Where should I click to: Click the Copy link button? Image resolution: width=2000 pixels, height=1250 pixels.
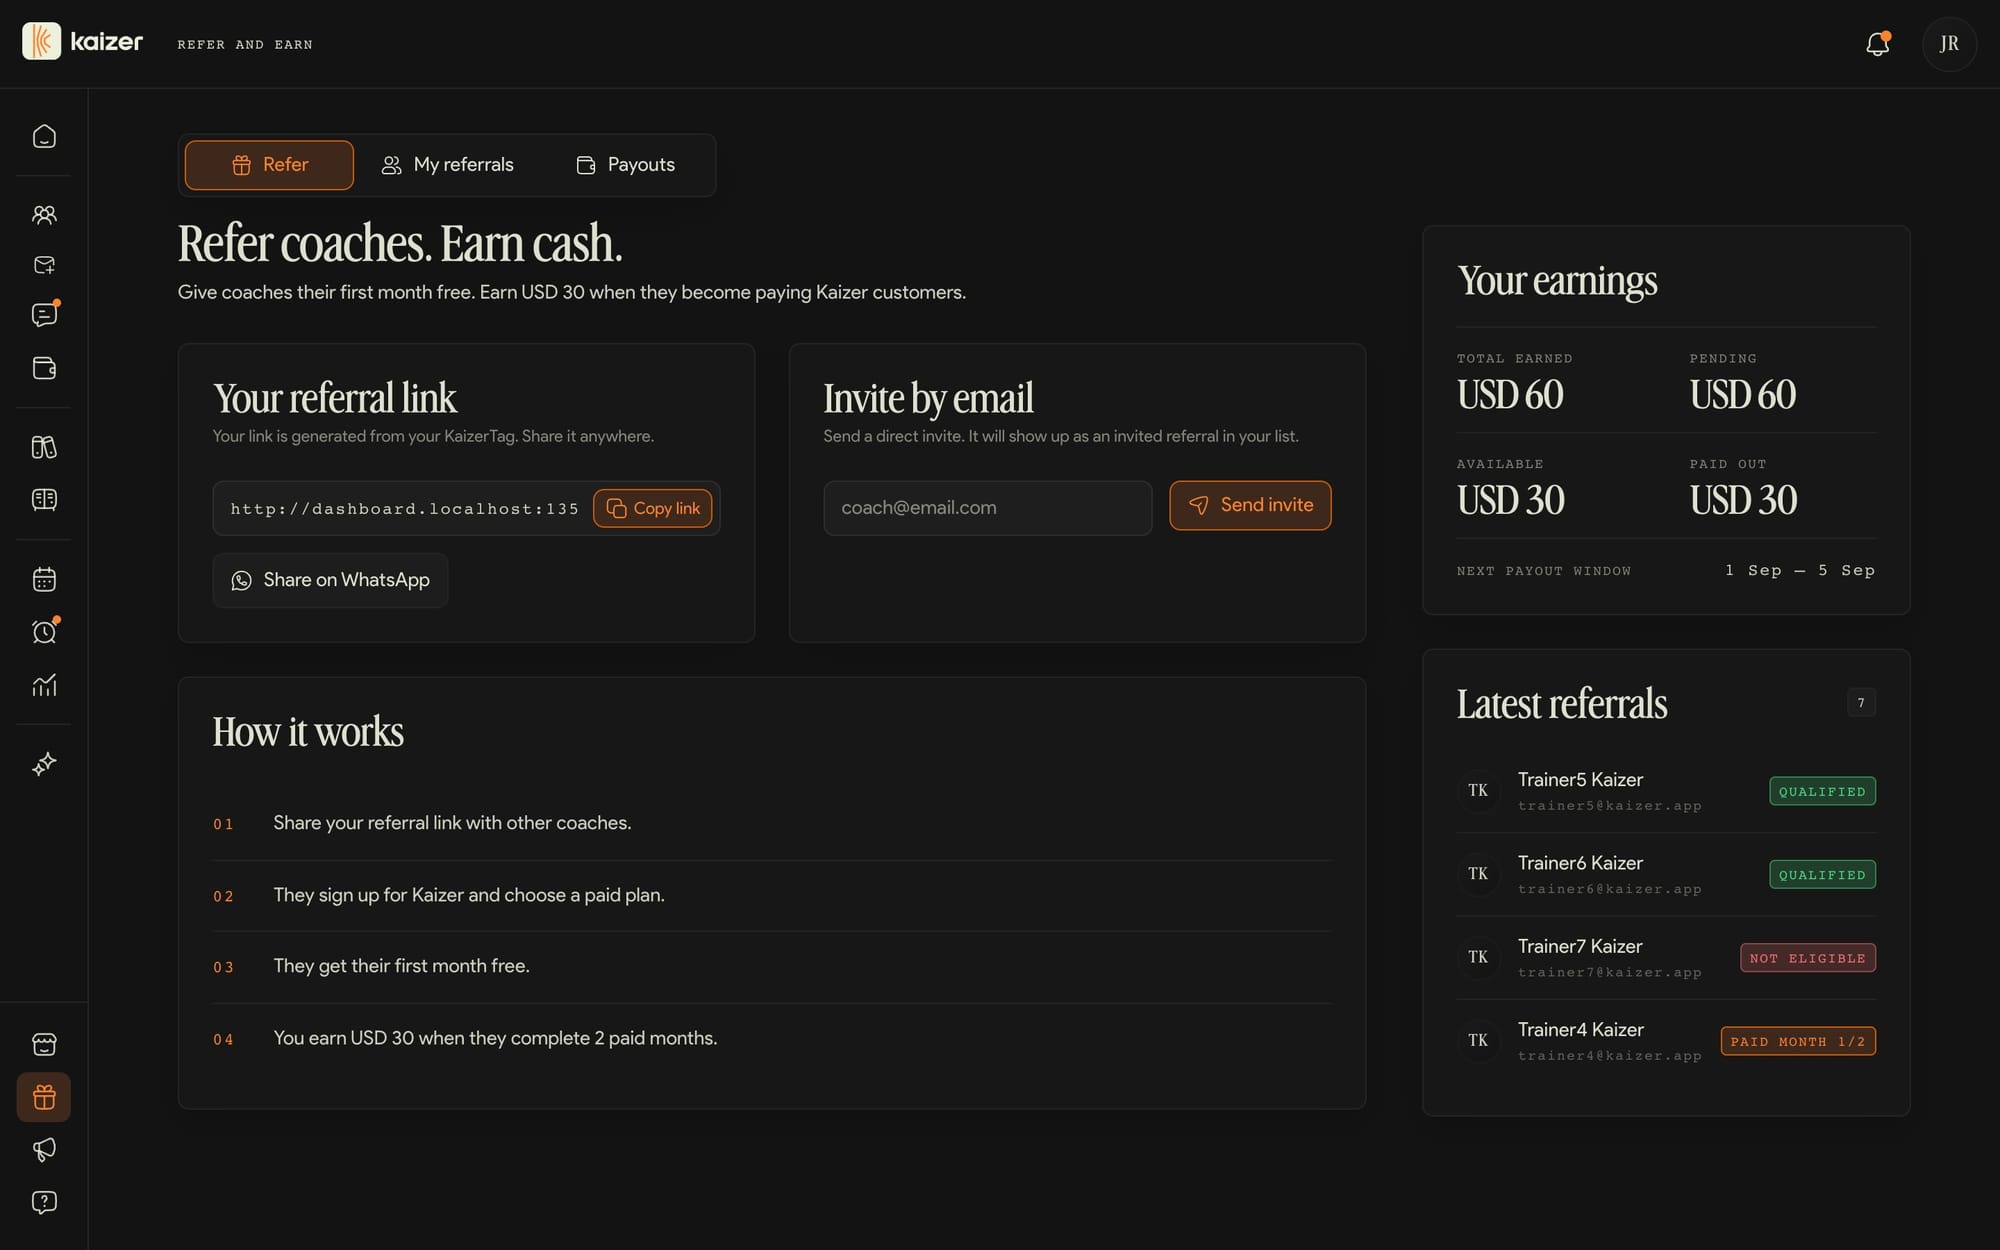653,508
